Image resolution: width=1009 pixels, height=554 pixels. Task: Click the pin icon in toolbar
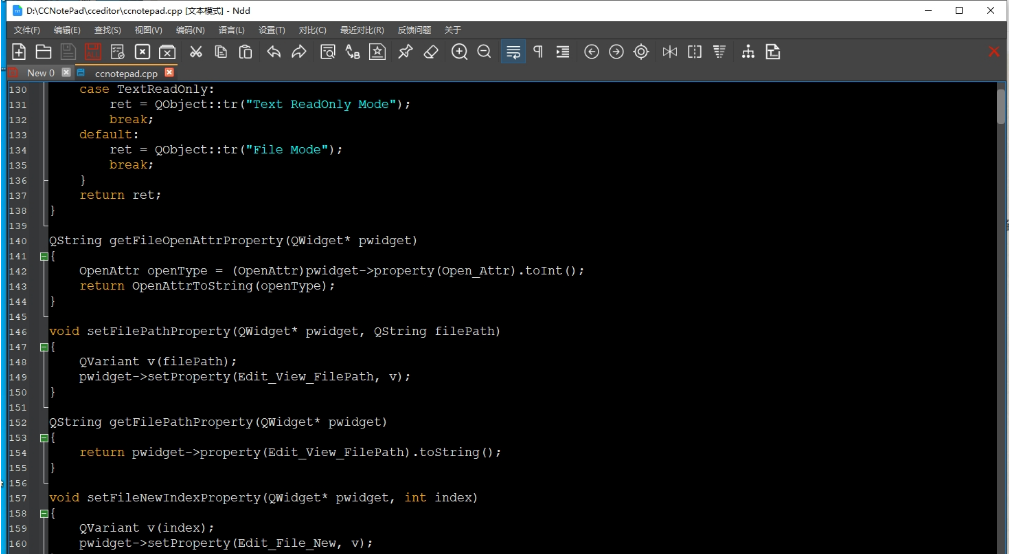(405, 52)
